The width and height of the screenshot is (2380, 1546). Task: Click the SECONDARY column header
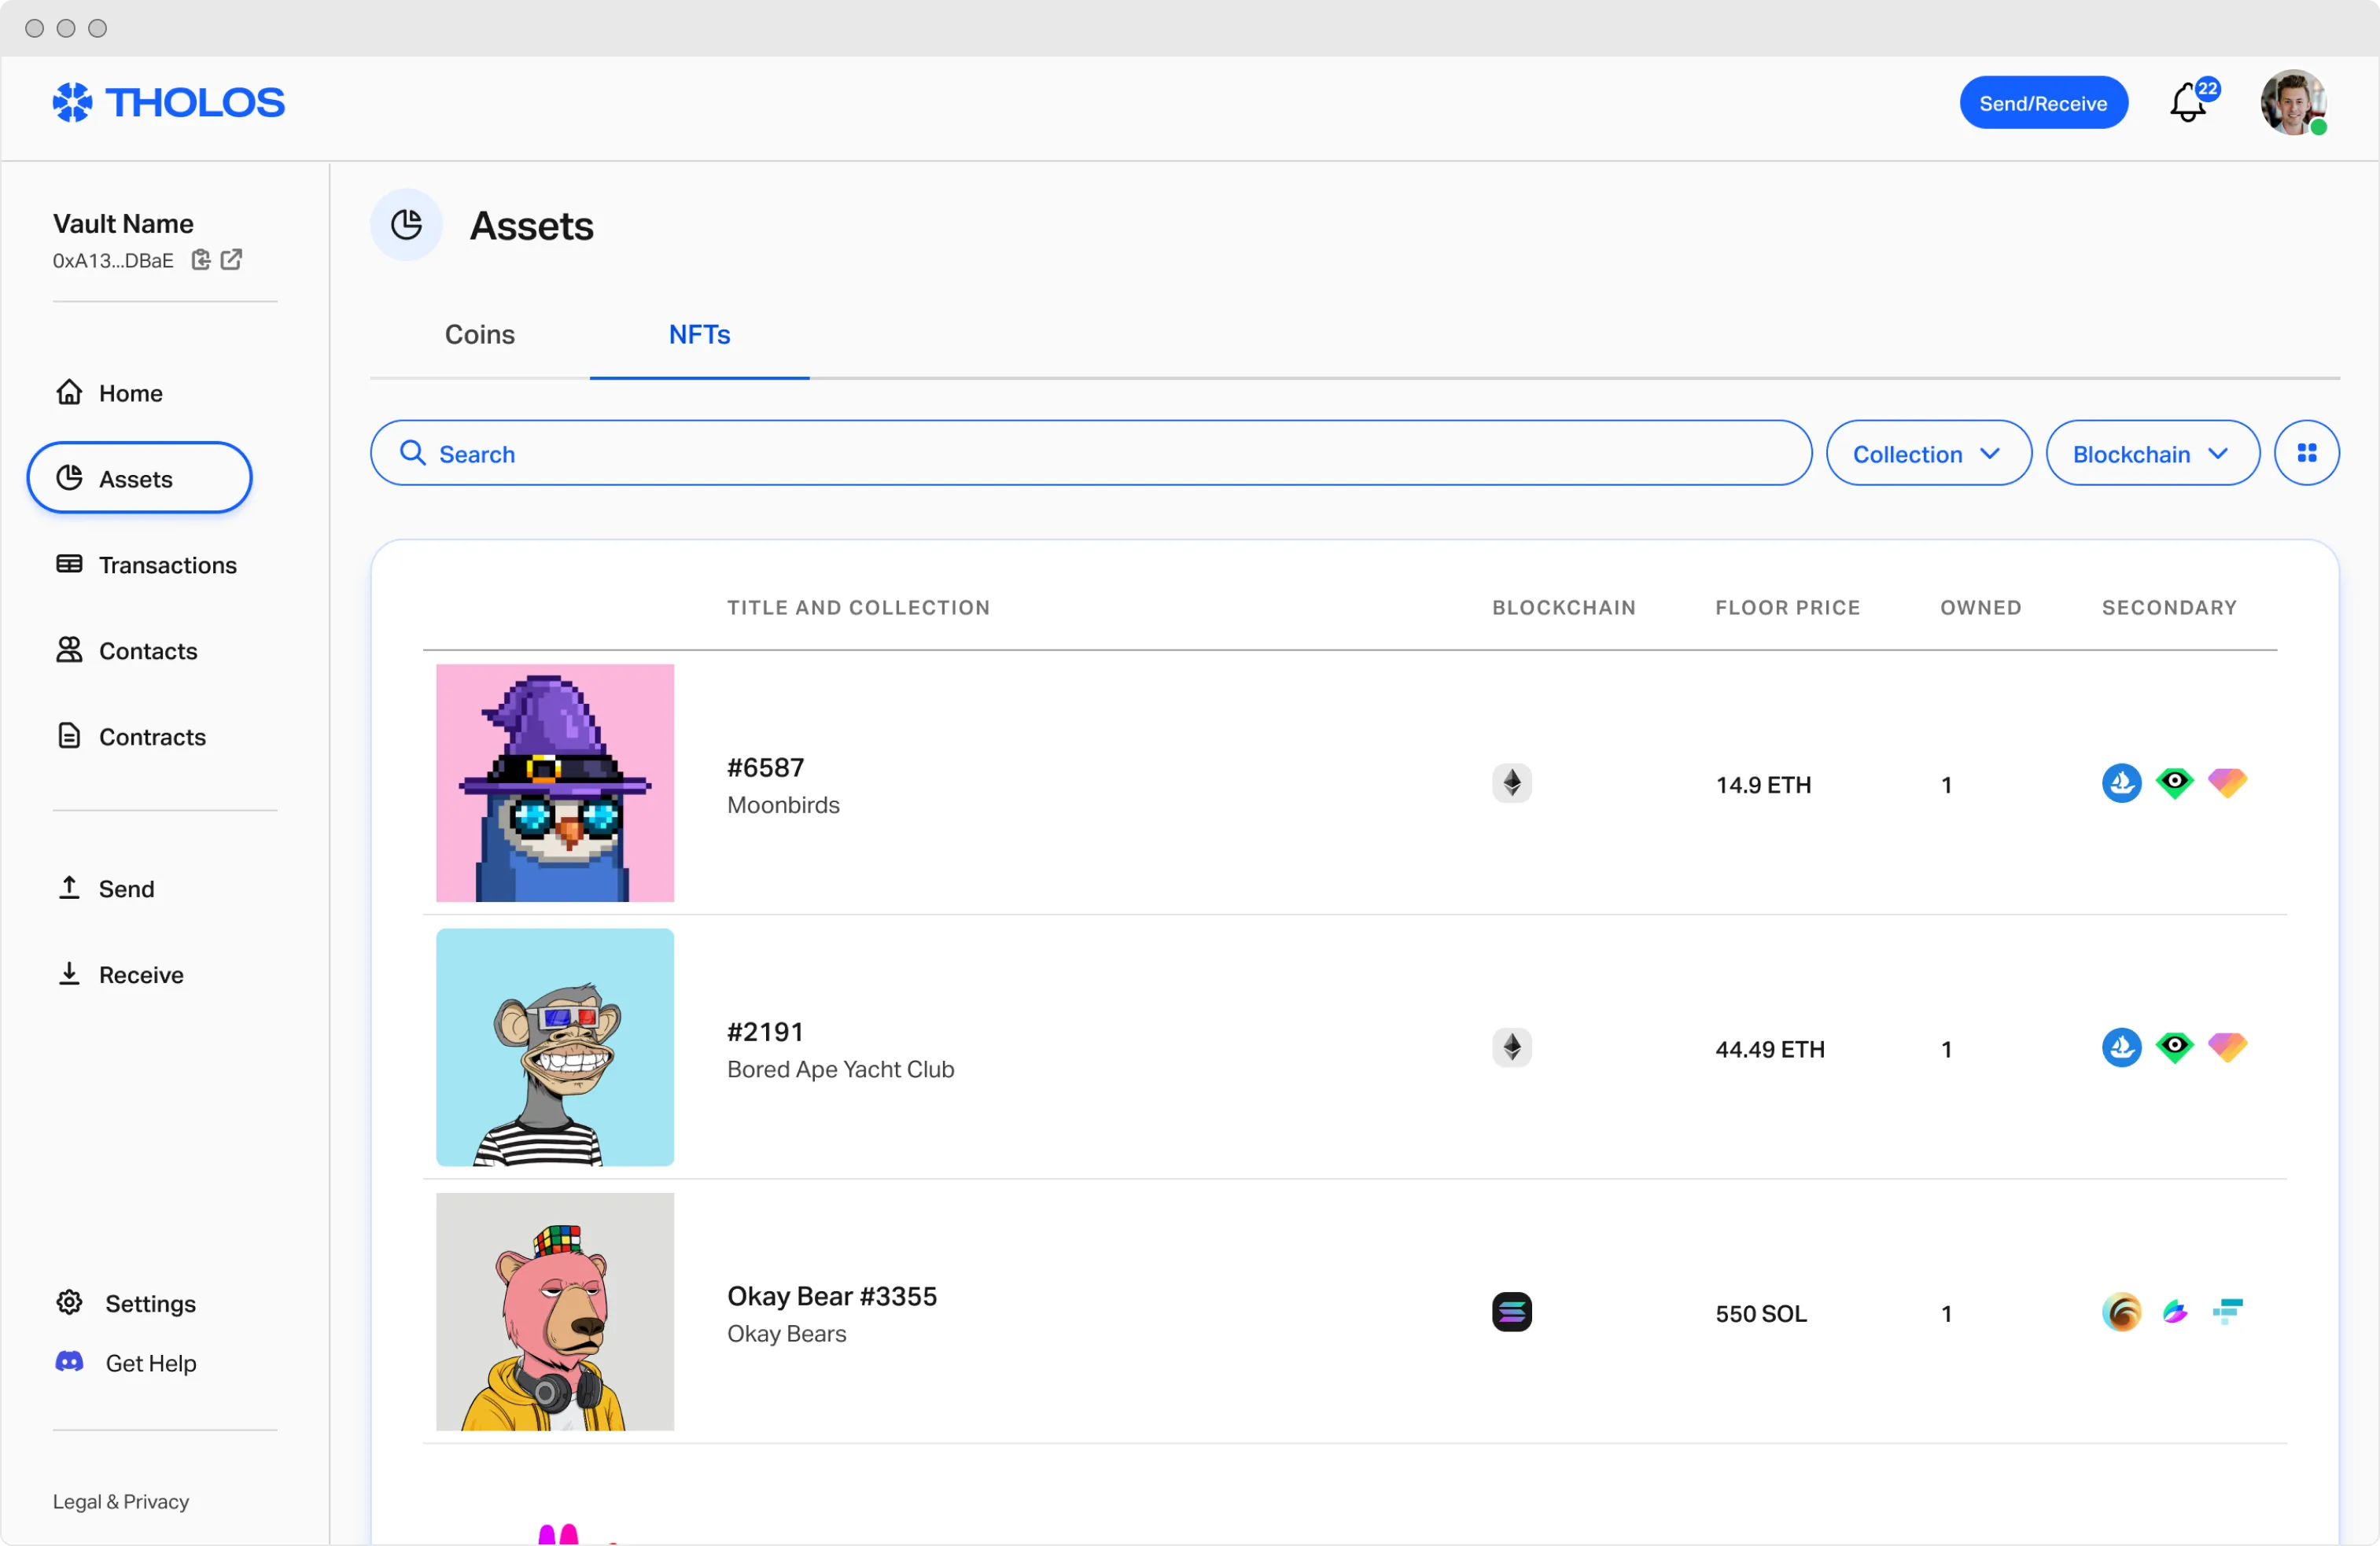2169,607
